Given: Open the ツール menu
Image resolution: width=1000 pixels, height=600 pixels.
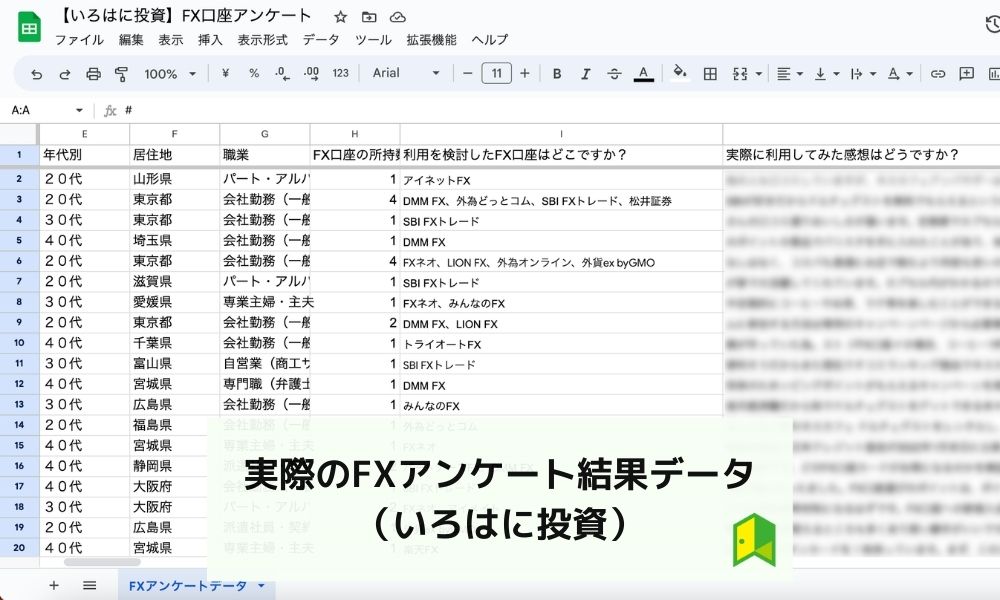Looking at the screenshot, I should (x=373, y=40).
